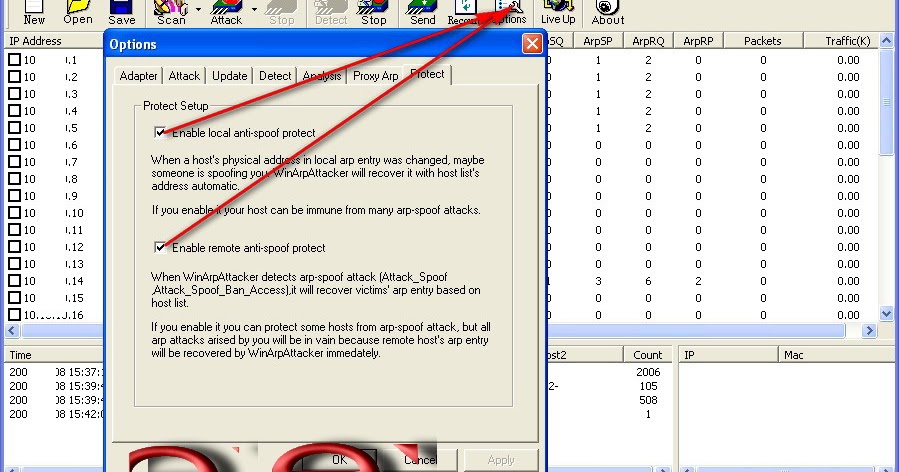The width and height of the screenshot is (899, 472).
Task: Sort by ArpSP column header
Action: tap(597, 41)
